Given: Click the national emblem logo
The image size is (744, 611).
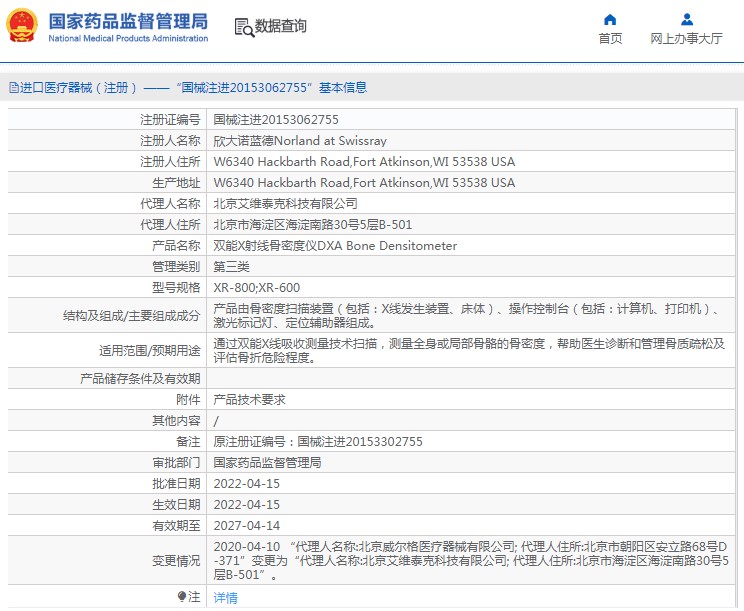Looking at the screenshot, I should click(22, 25).
